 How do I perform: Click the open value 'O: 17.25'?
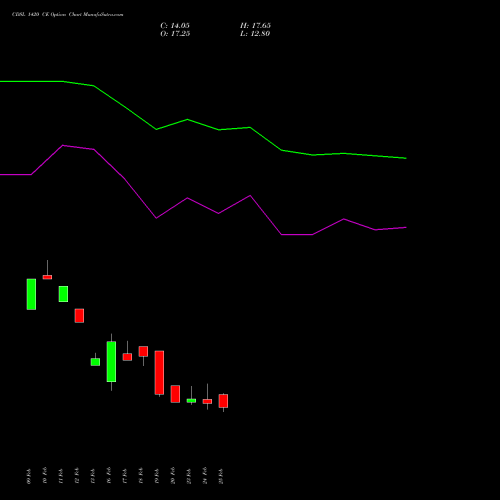tap(175, 34)
